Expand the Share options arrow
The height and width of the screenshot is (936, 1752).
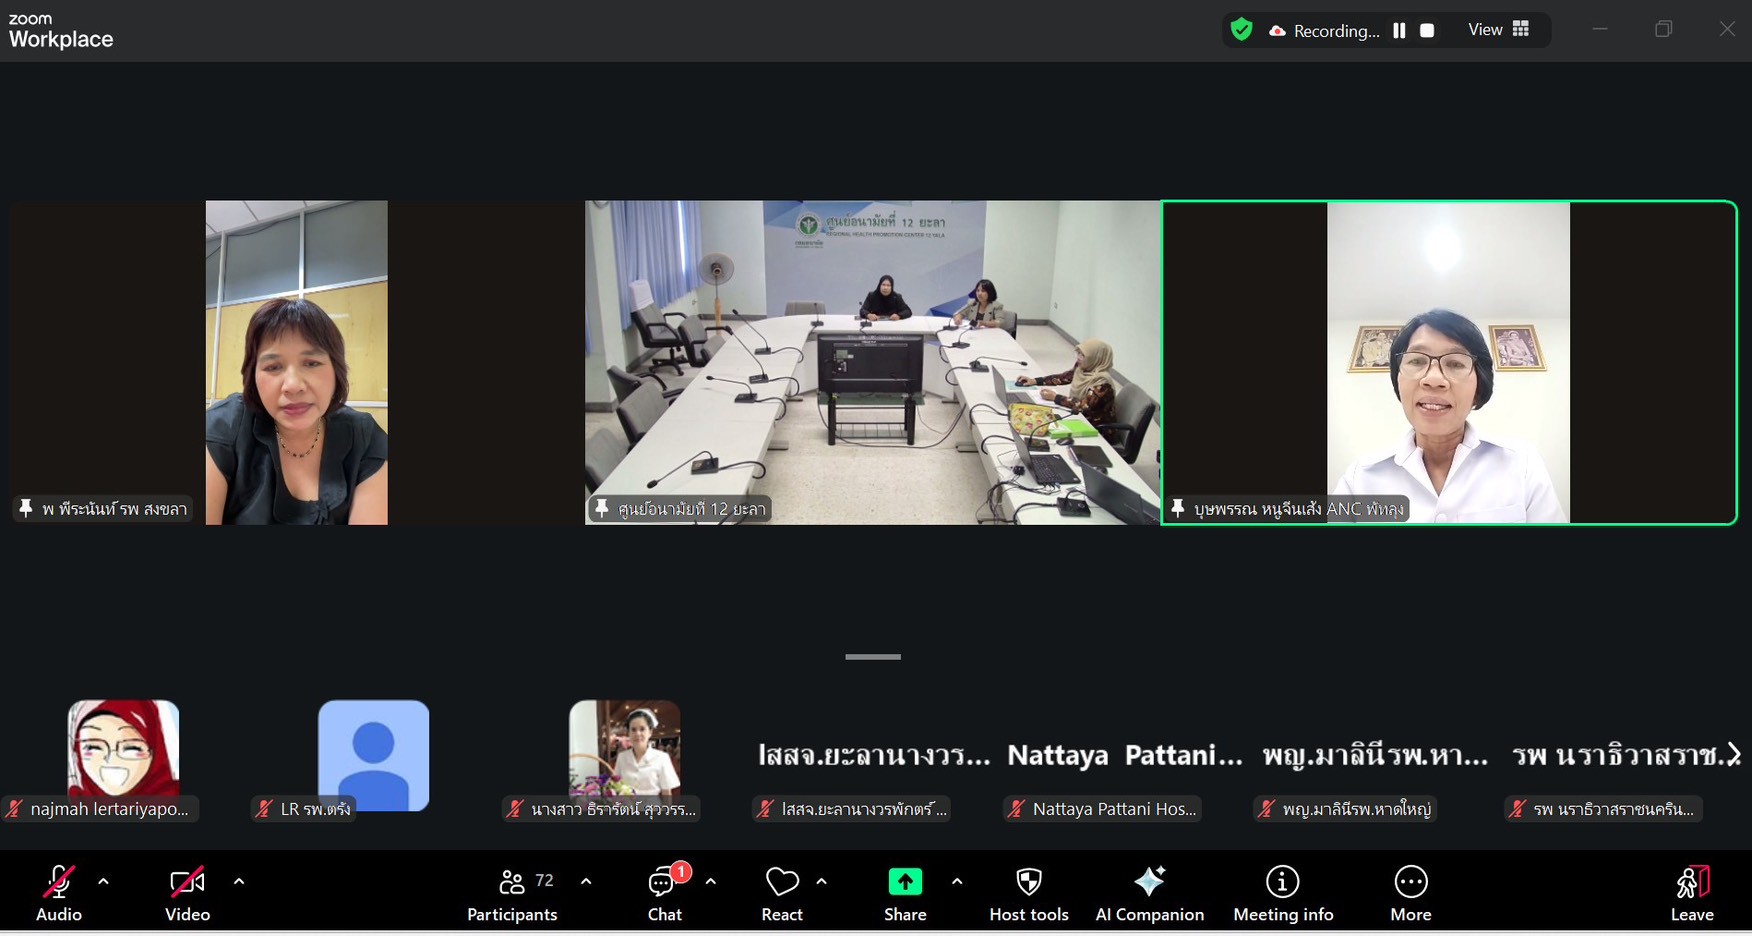(957, 882)
